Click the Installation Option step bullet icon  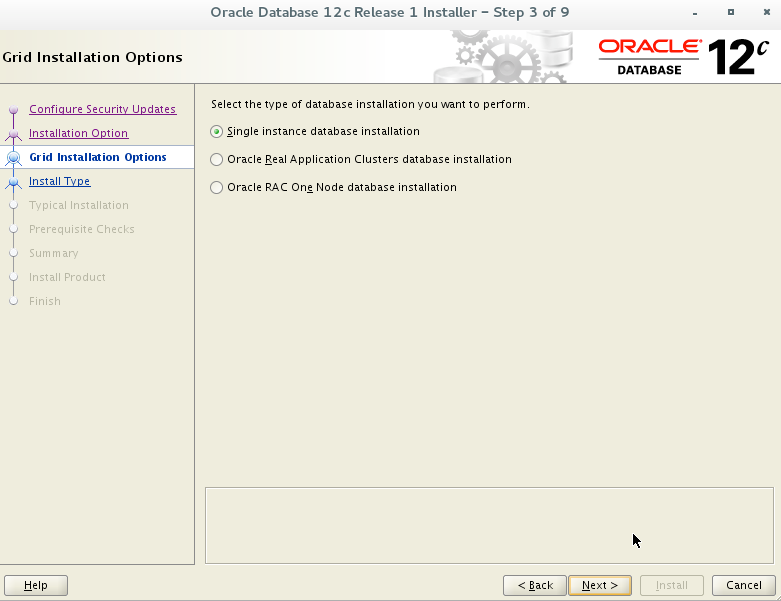pyautogui.click(x=13, y=134)
